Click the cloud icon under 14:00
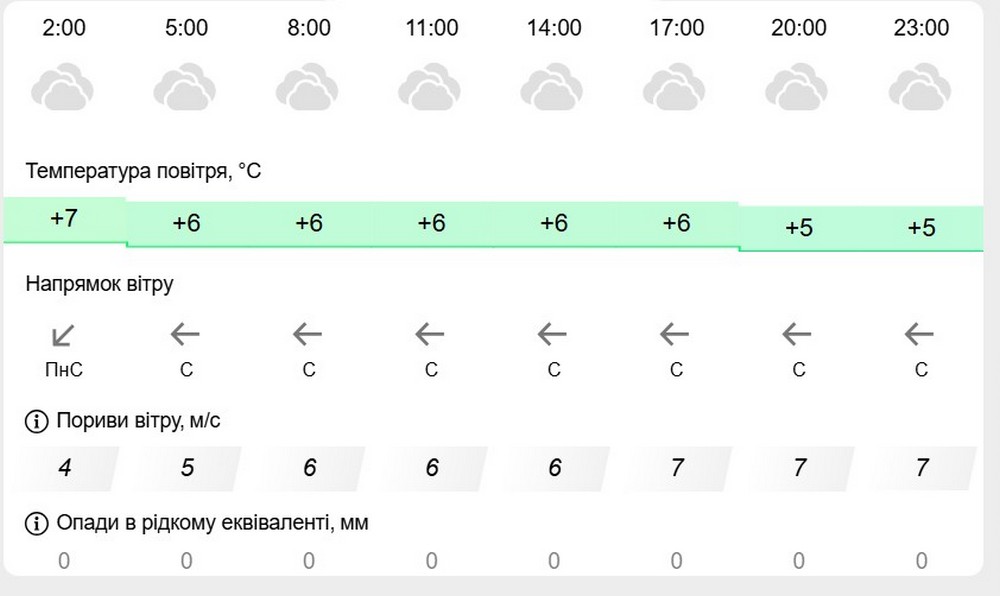Screen dimensions: 1000x596 pyautogui.click(x=554, y=87)
